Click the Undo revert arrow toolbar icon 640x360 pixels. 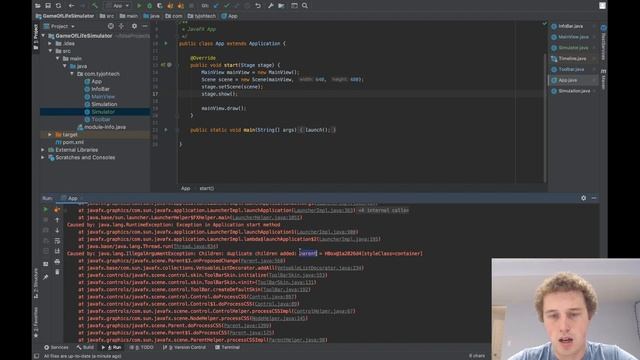258,6
